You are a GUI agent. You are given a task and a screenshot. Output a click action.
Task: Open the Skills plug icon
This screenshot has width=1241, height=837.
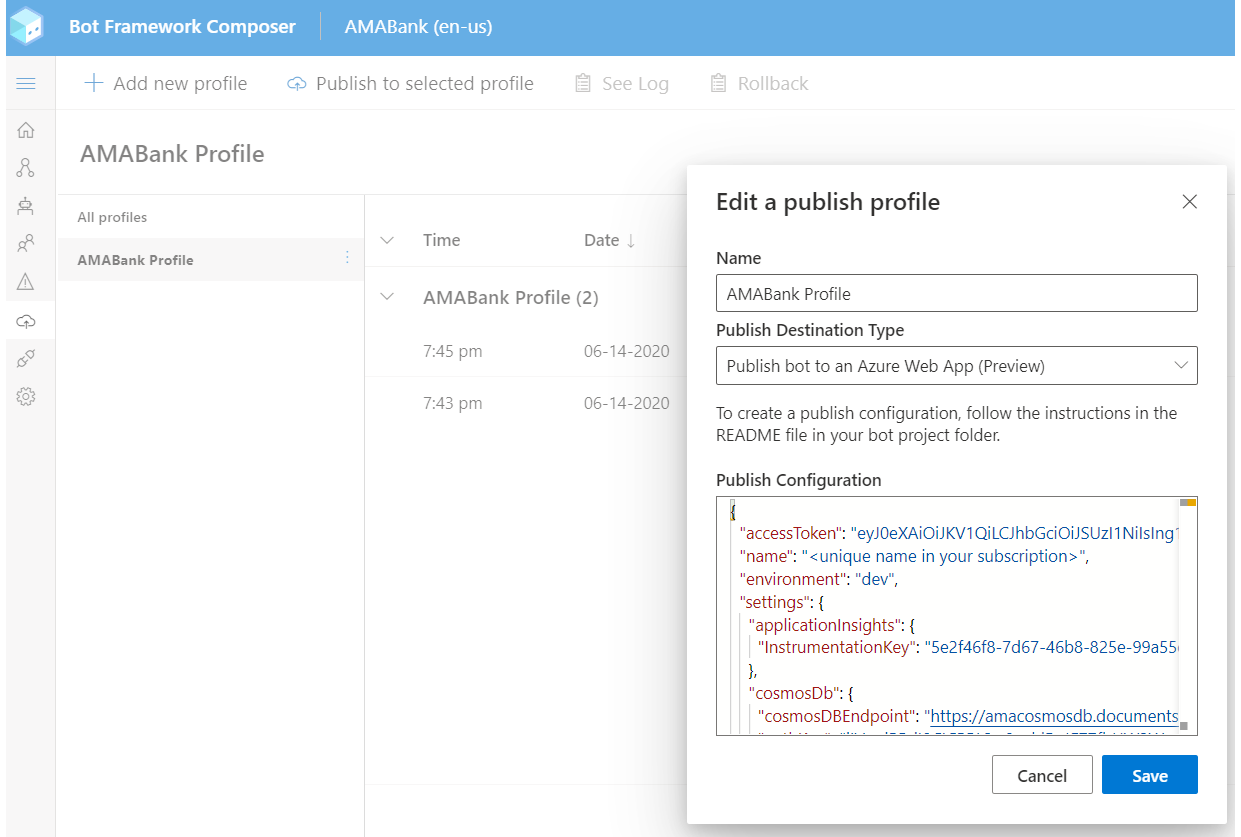[25, 358]
